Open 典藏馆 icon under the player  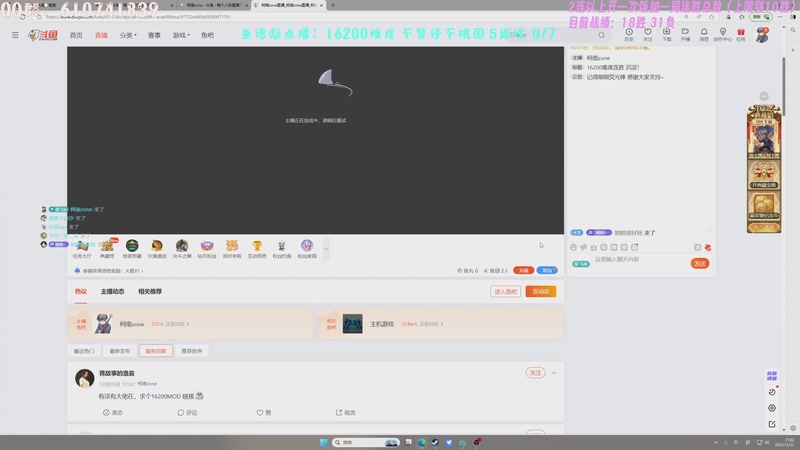tap(107, 249)
